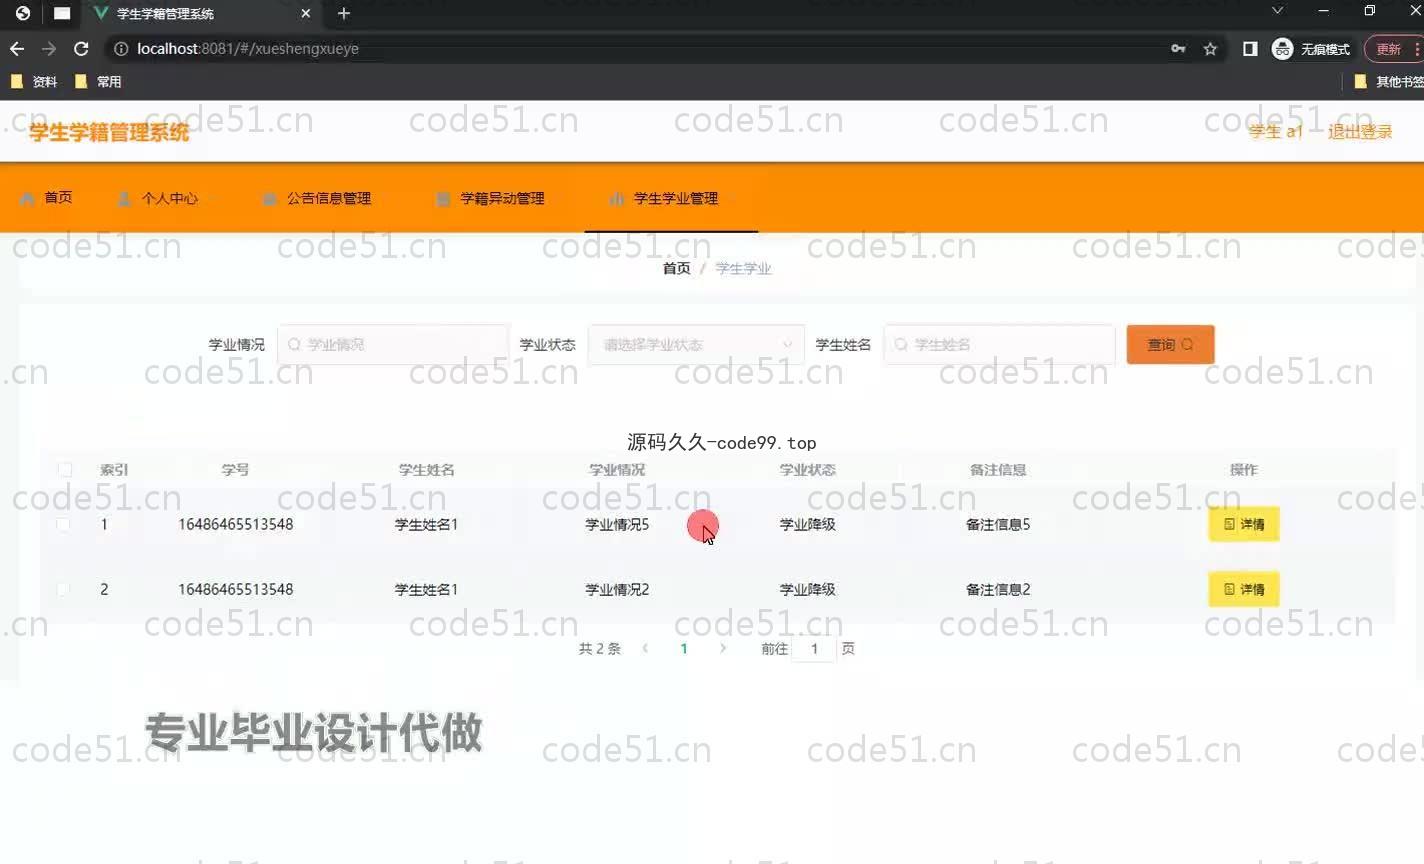Click the browser reload page icon
The width and height of the screenshot is (1424, 864).
tap(81, 49)
